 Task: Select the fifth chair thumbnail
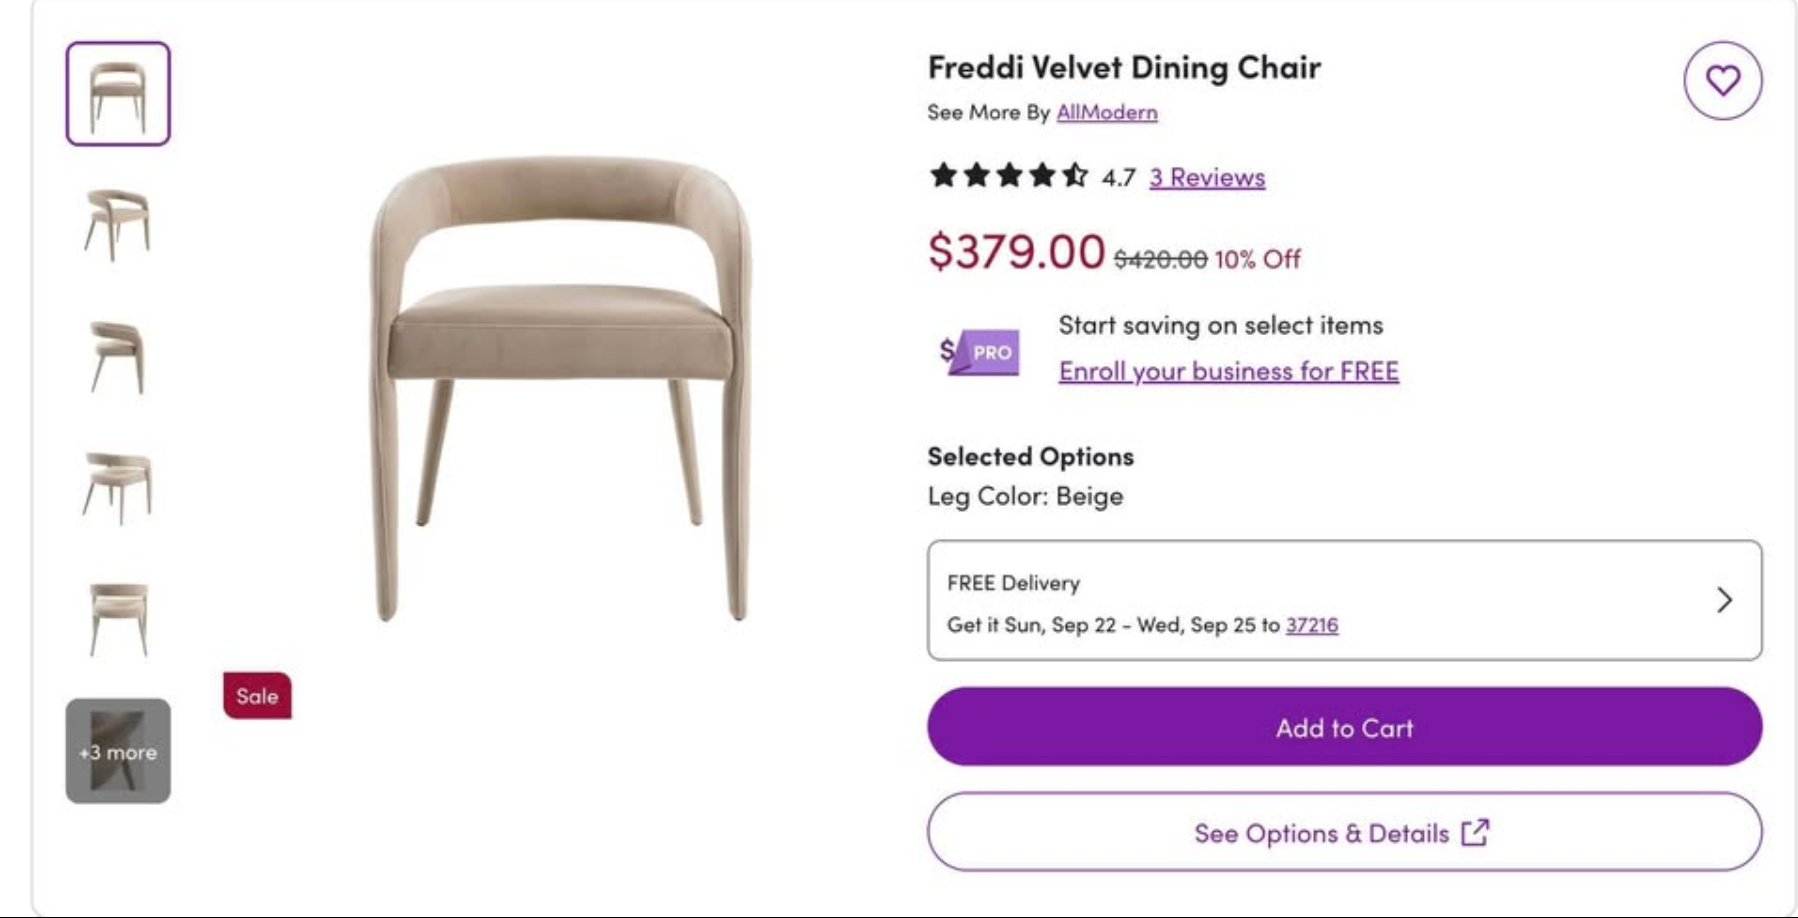click(x=118, y=619)
